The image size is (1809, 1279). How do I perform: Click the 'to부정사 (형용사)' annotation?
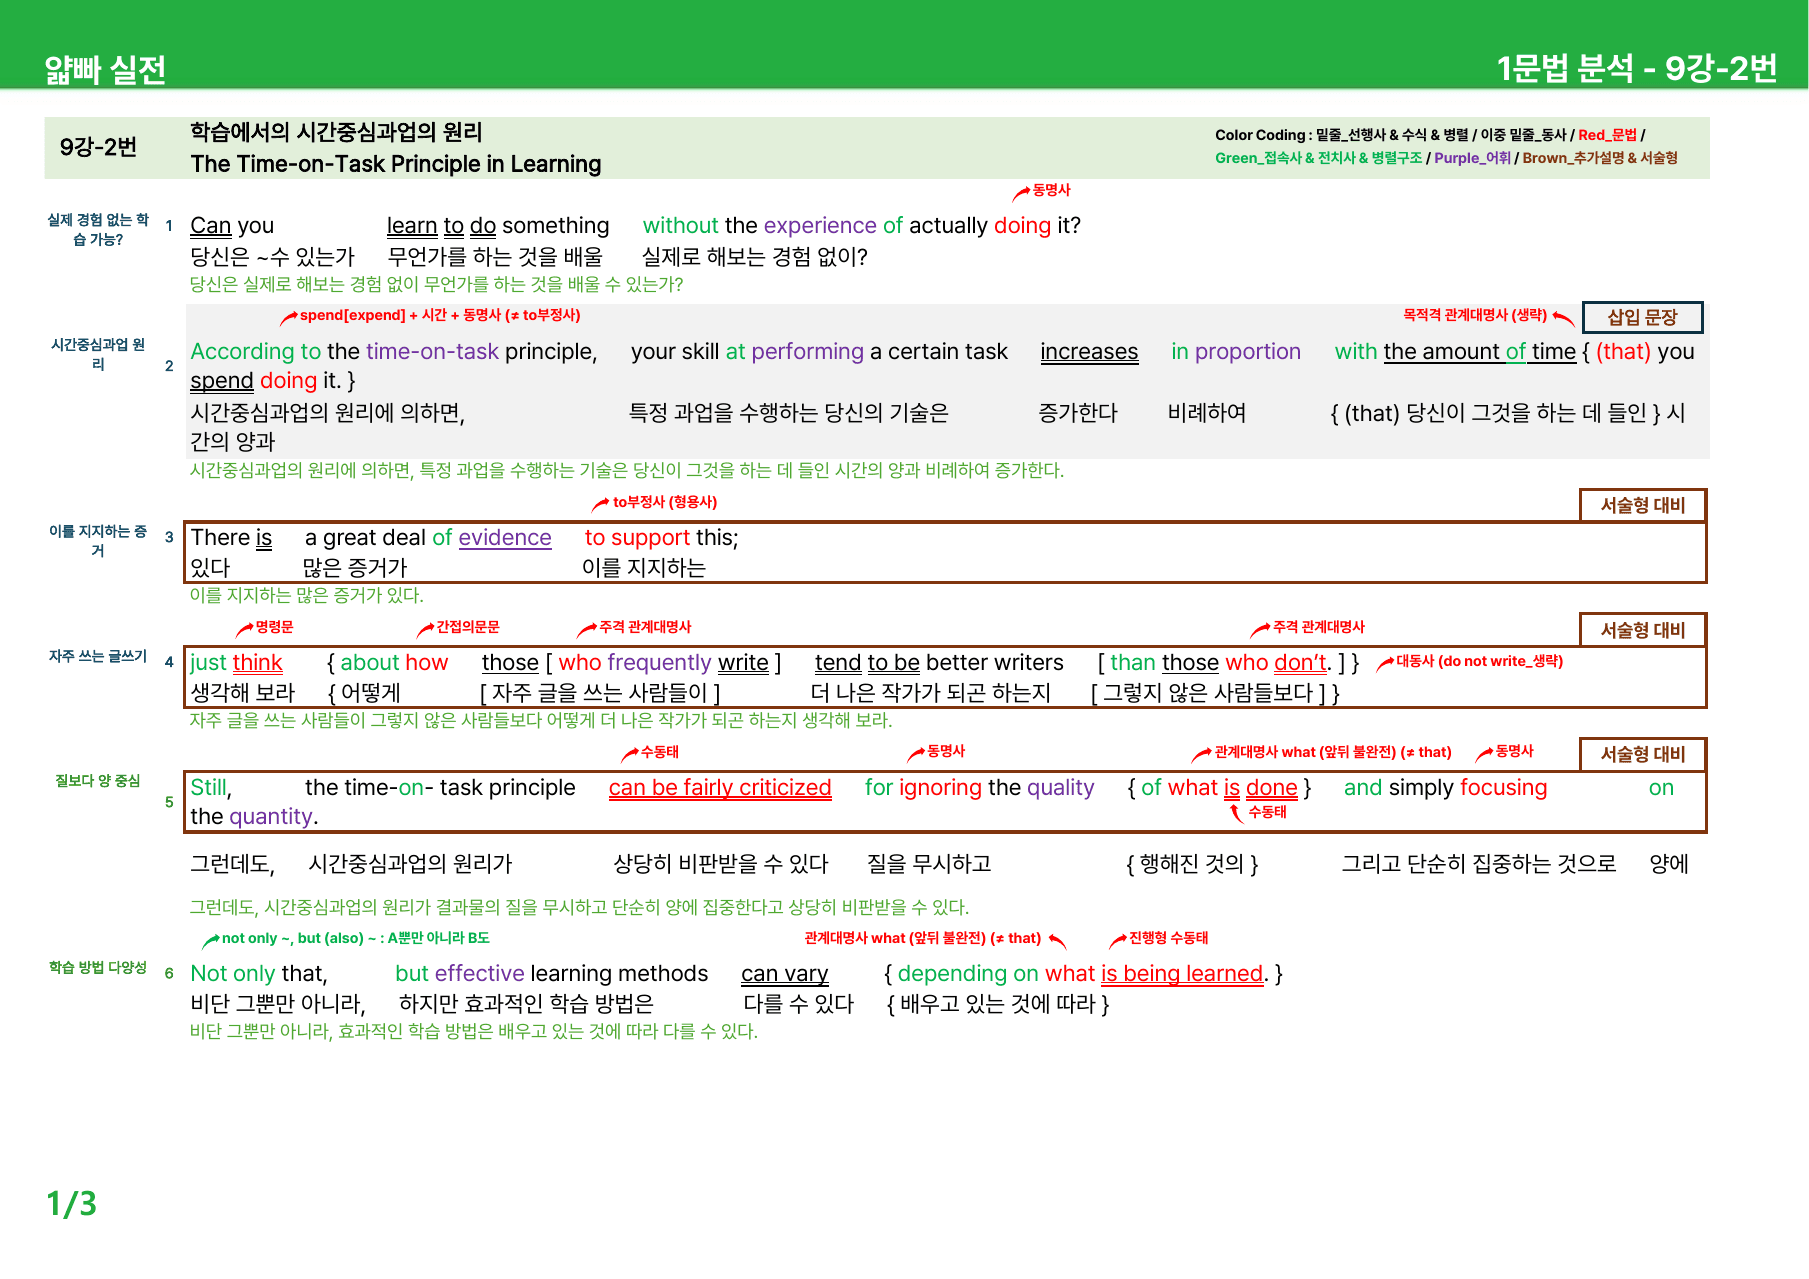[x=665, y=502]
